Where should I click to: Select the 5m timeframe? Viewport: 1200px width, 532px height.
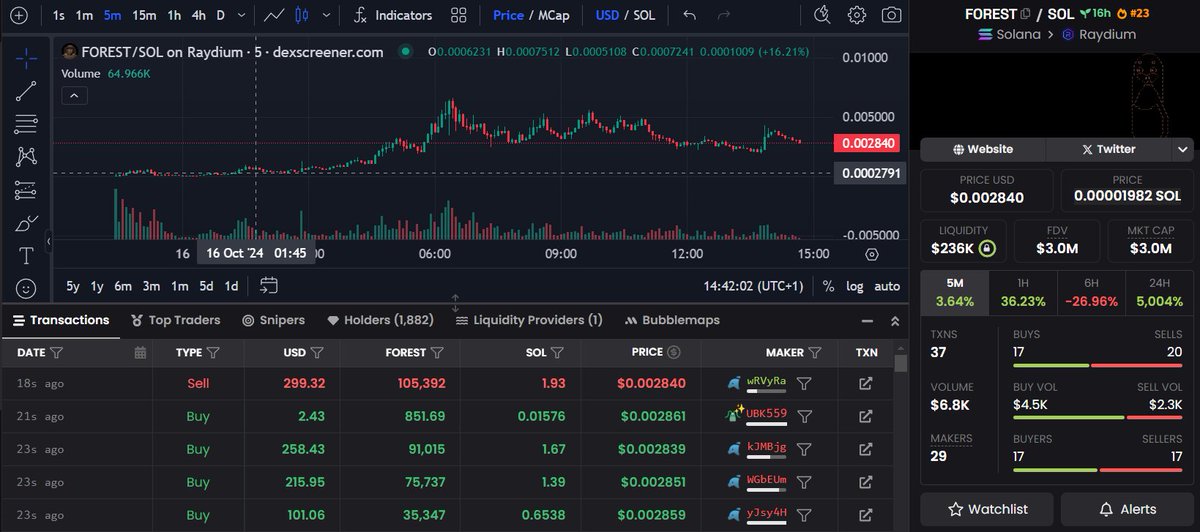113,15
